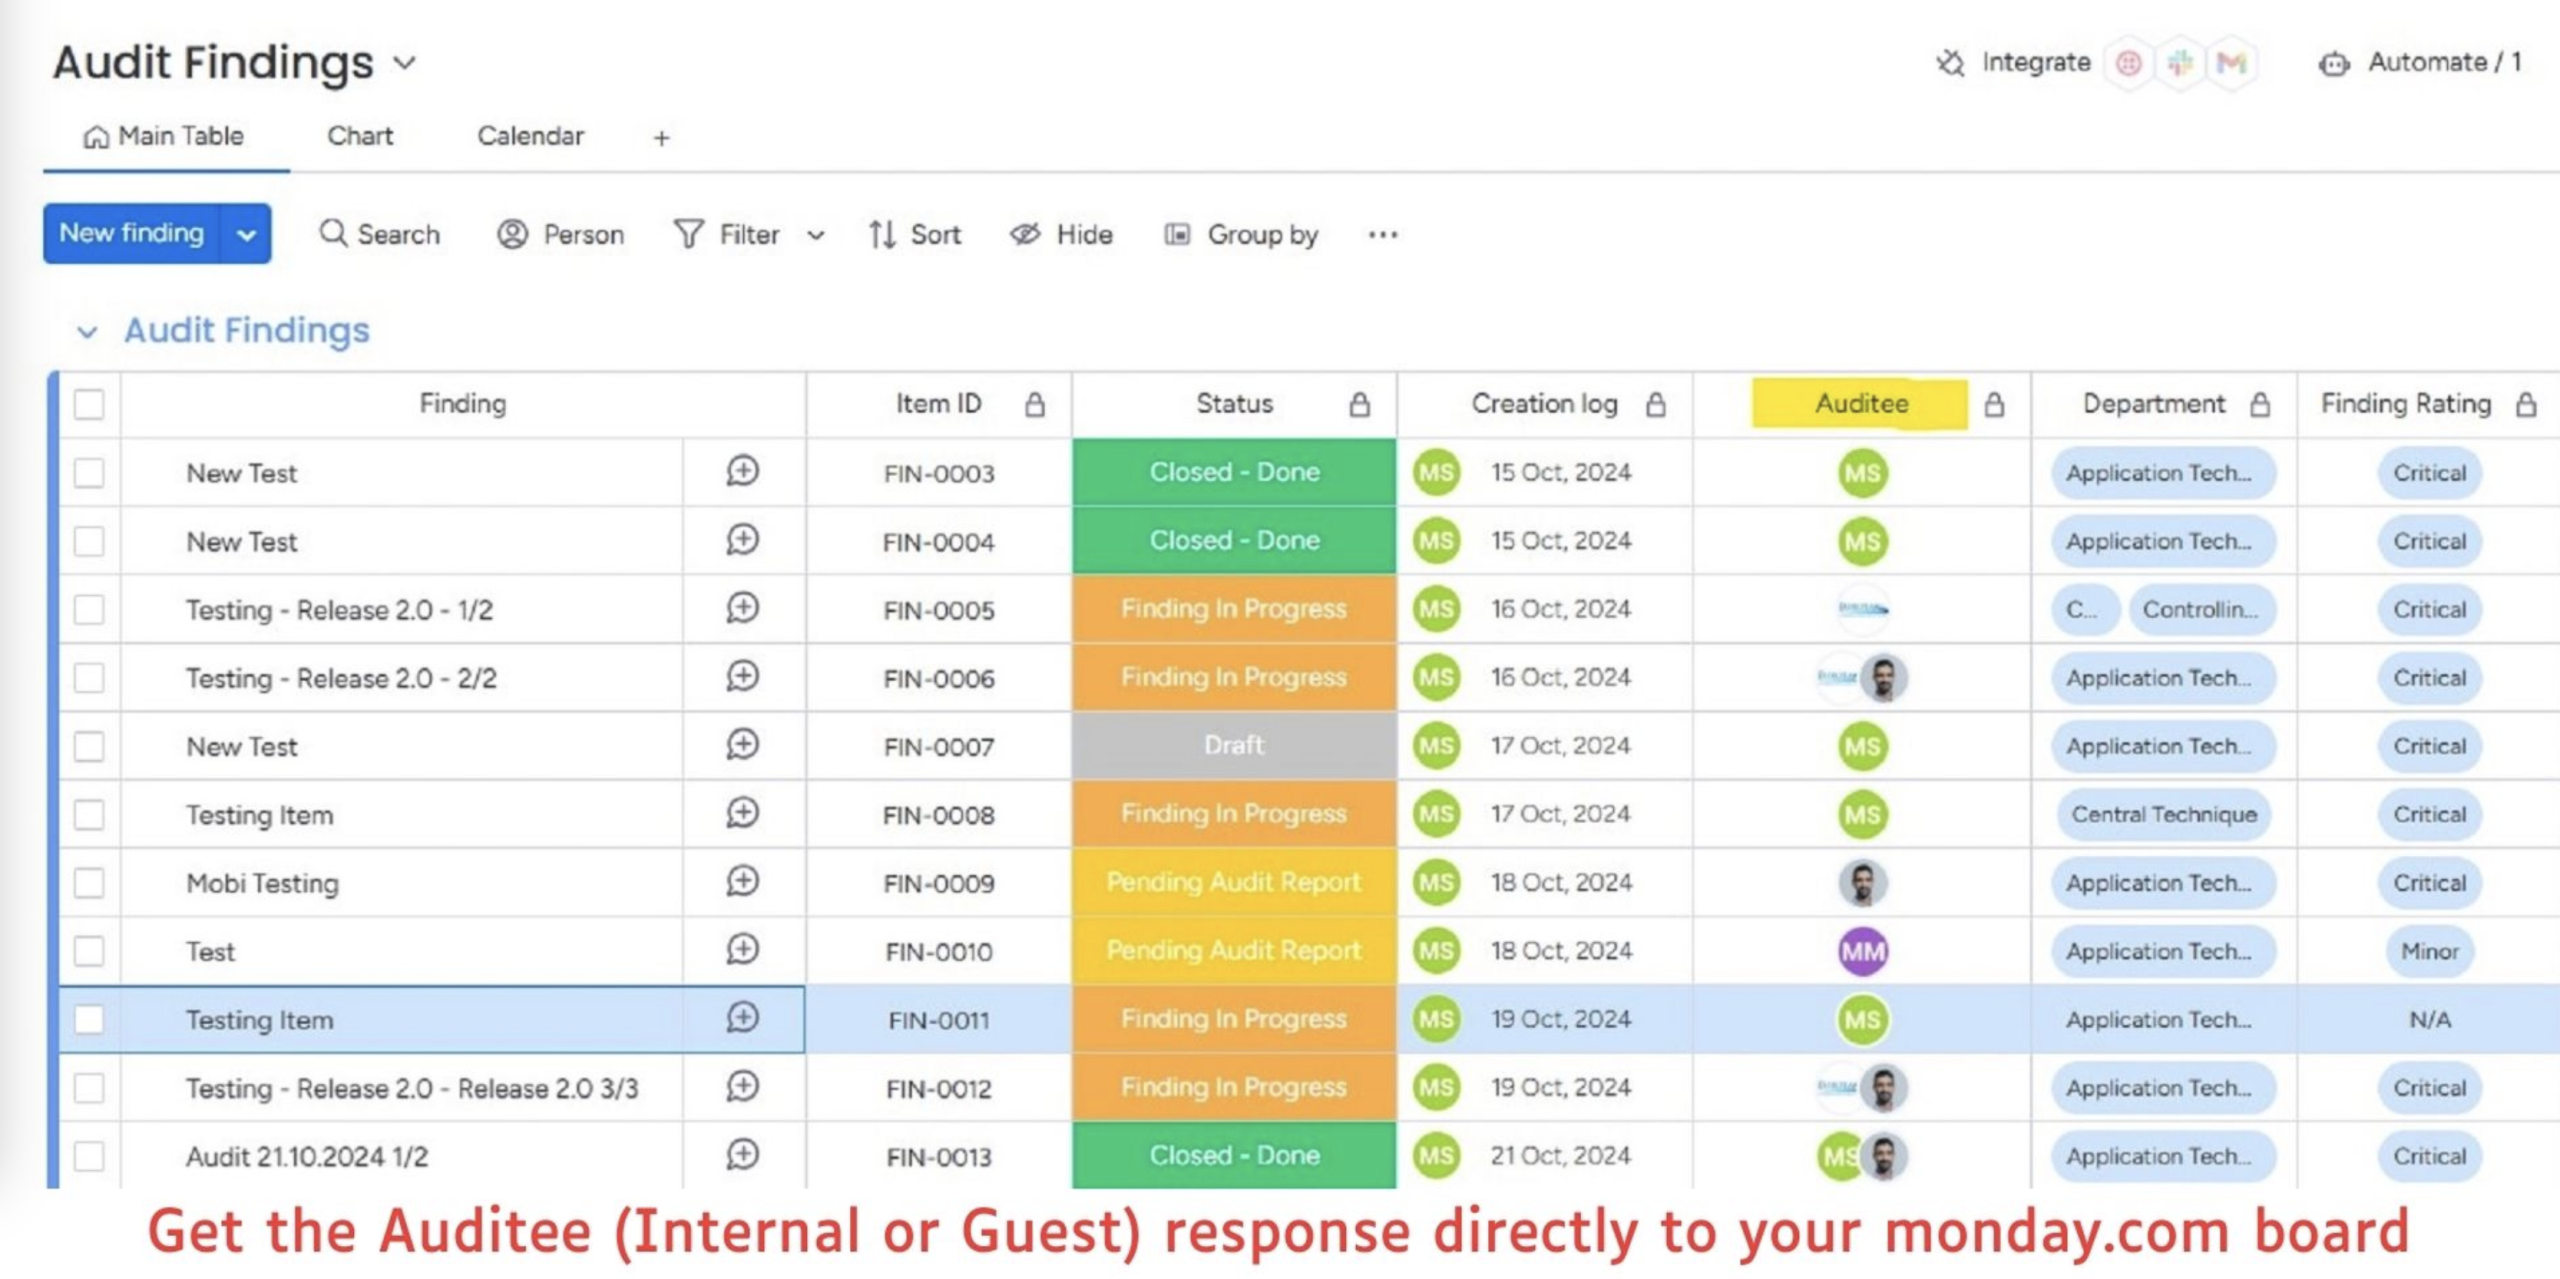The image size is (2560, 1279).
Task: Click the Search magnifier icon
Action: 333,233
